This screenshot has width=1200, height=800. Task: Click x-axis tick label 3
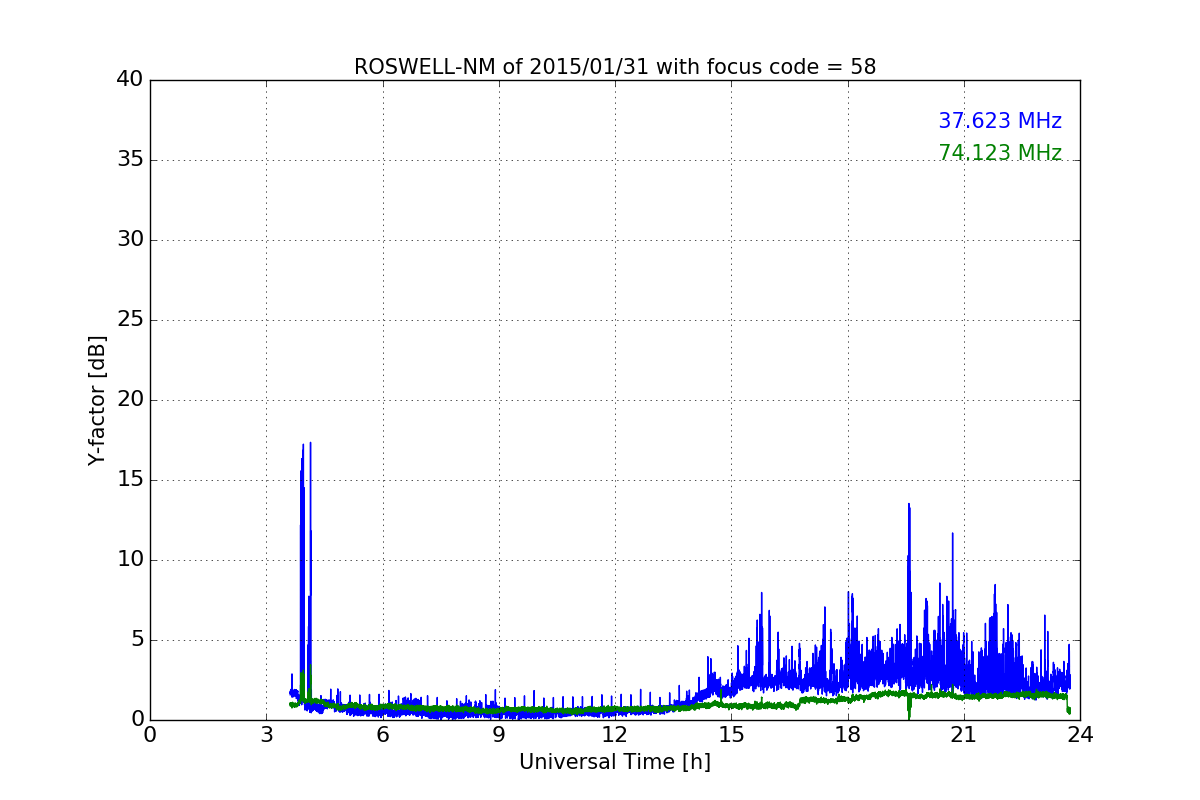click(x=266, y=735)
